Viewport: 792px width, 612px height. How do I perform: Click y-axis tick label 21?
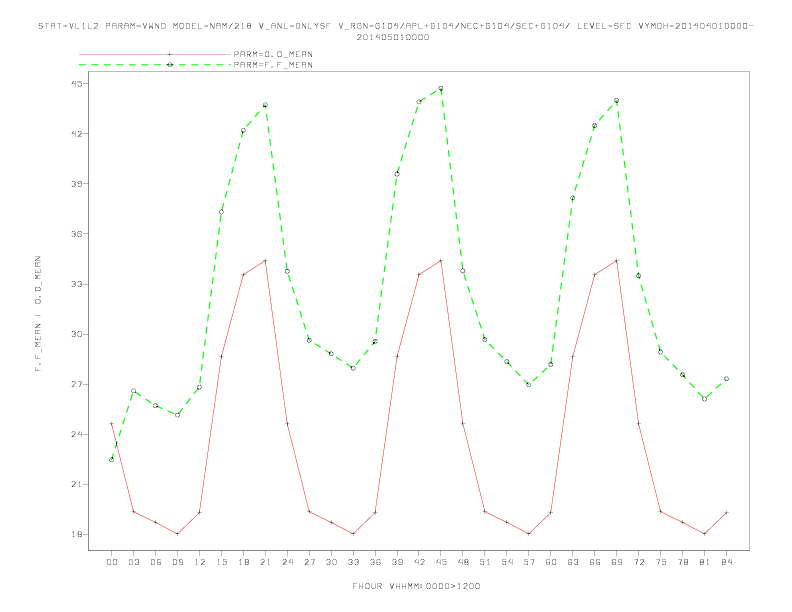(76, 484)
